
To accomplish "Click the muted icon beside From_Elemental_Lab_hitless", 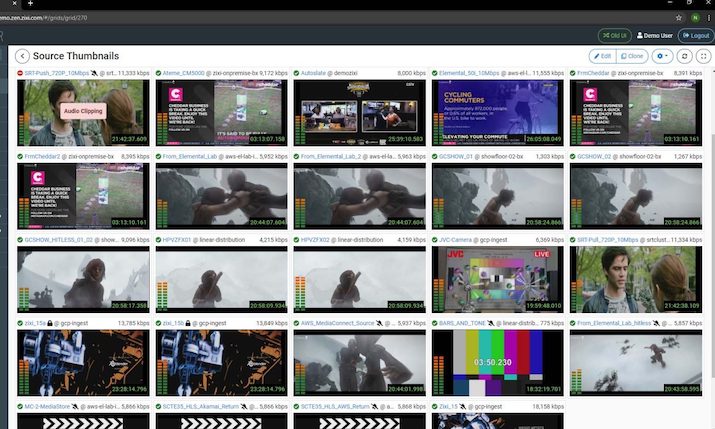I will pos(656,323).
